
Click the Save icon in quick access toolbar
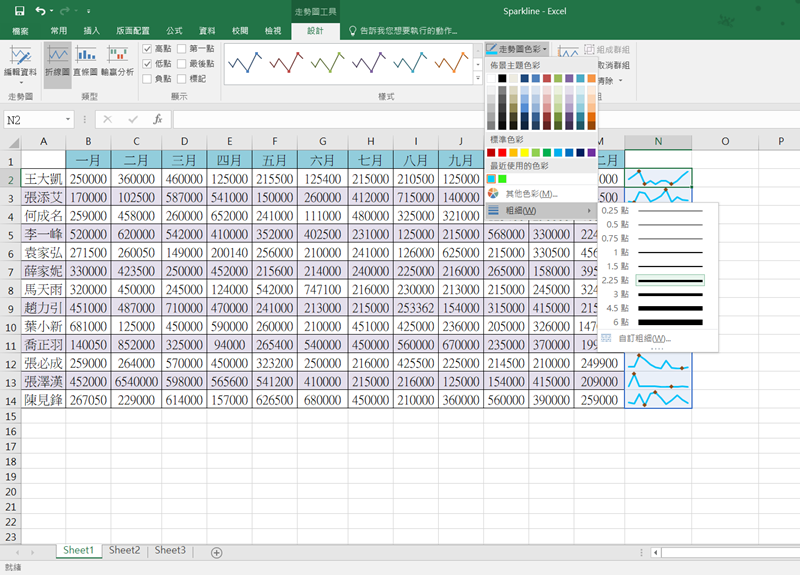[19, 11]
